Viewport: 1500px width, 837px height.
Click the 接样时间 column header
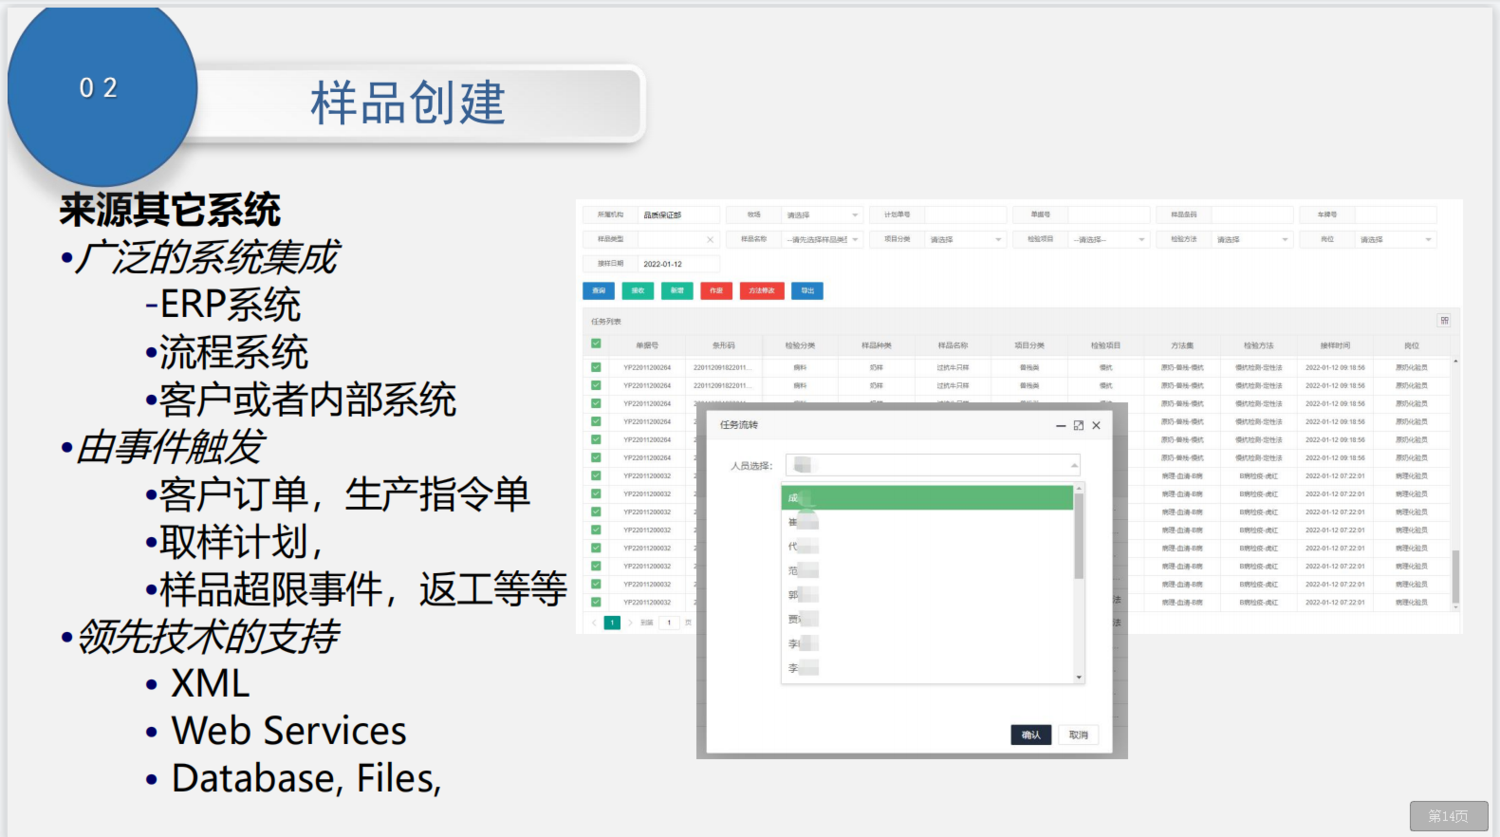pyautogui.click(x=1335, y=345)
